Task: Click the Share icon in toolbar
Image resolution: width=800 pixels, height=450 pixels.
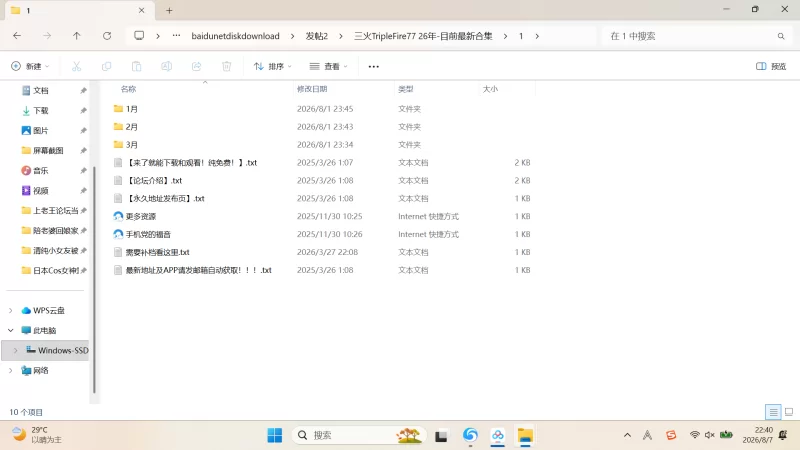Action: [x=196, y=66]
